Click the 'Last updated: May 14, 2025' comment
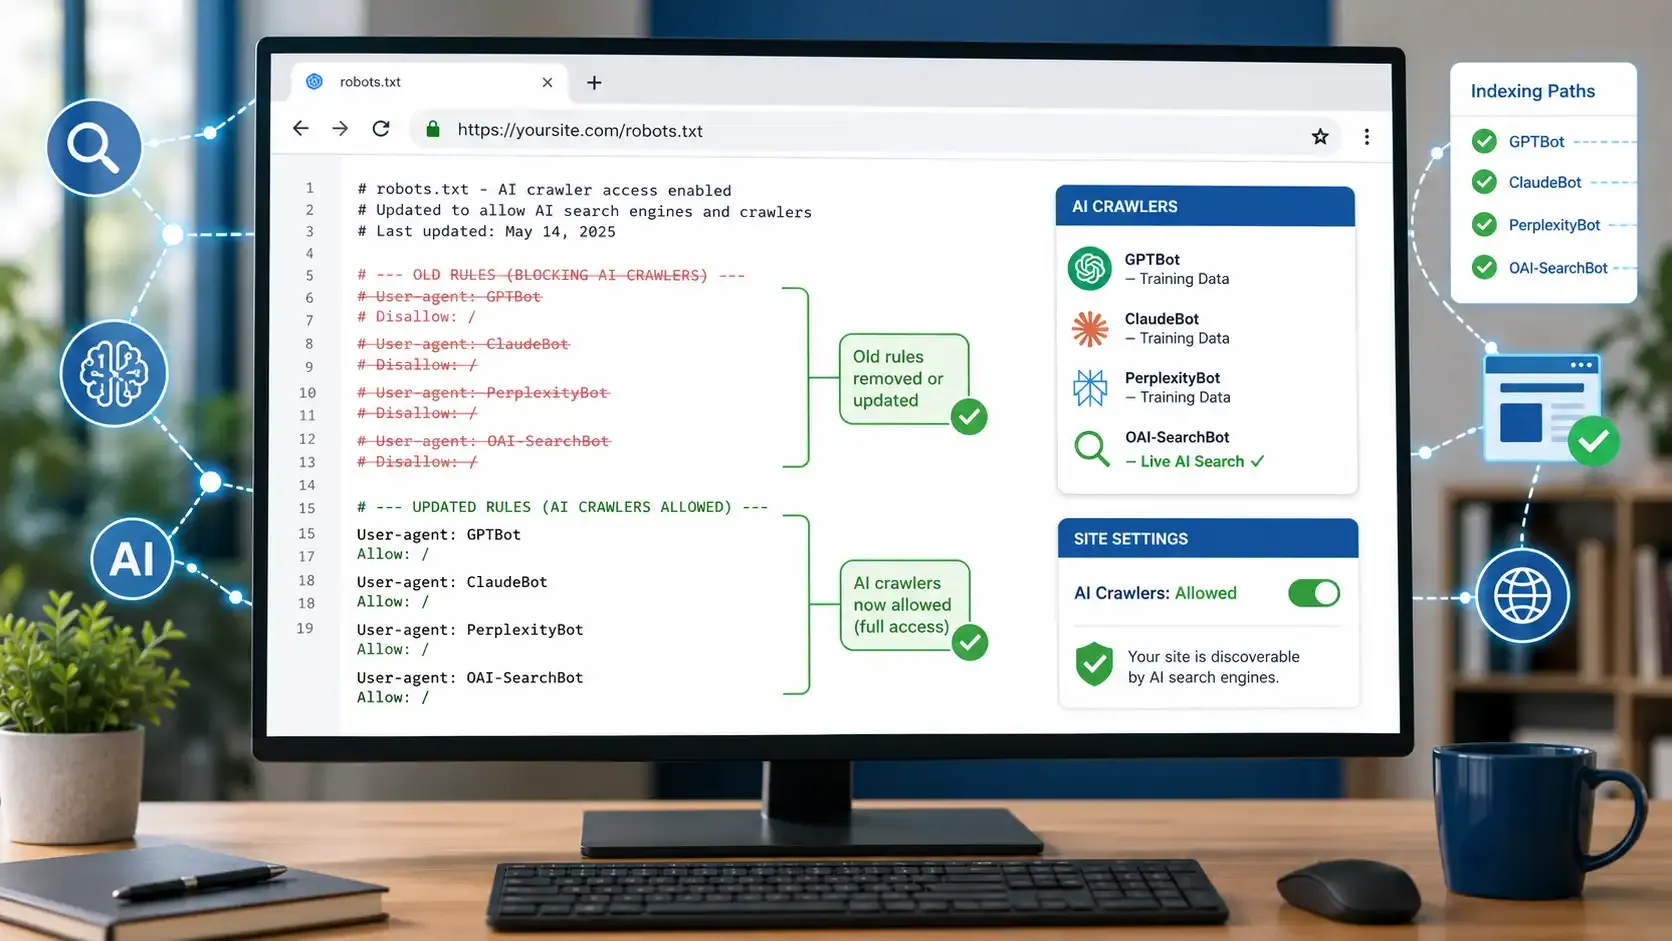The image size is (1672, 941). (x=486, y=231)
